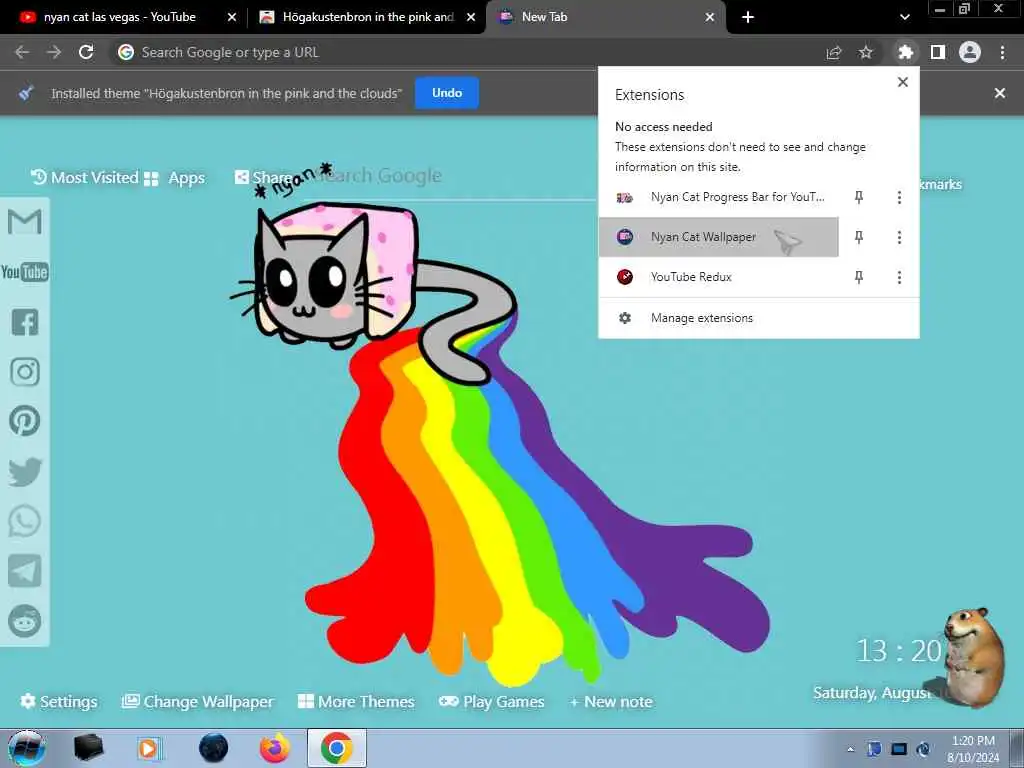This screenshot has height=768, width=1024.
Task: Switch to nyan cat las vegas YouTube tab
Action: [x=120, y=17]
